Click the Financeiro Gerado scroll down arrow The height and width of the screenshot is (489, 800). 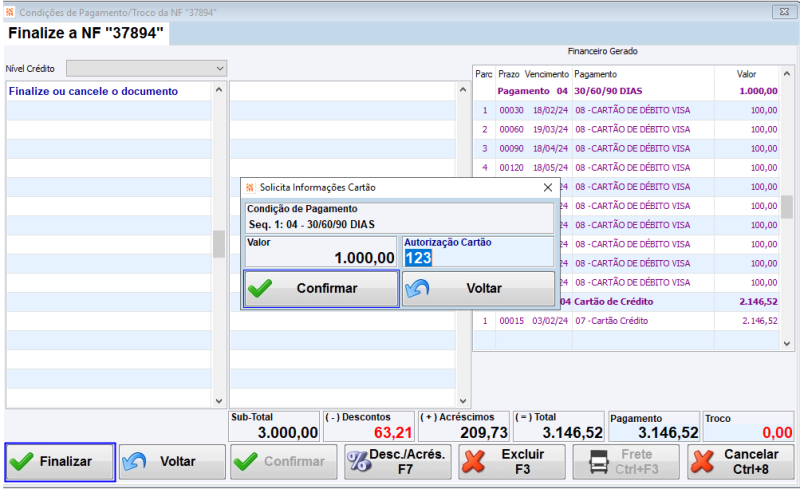[x=787, y=344]
